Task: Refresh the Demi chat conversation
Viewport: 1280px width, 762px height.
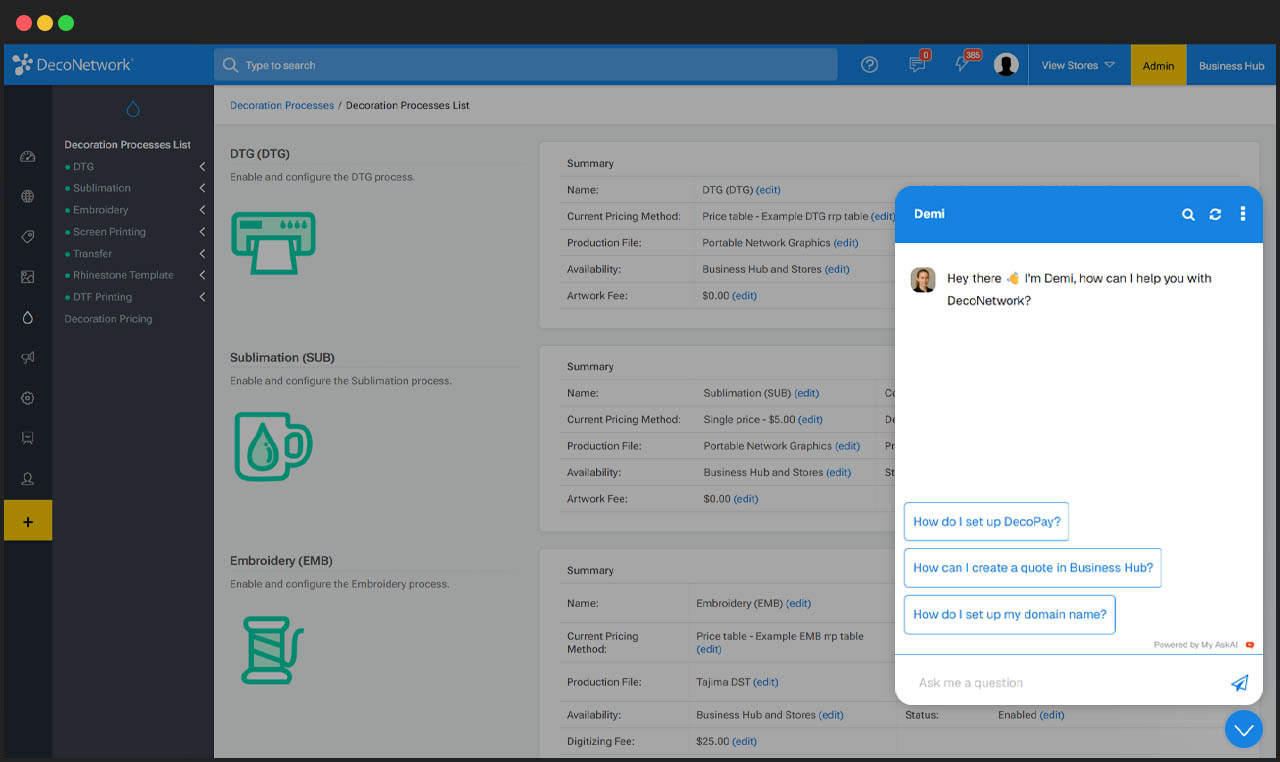Action: (x=1215, y=214)
